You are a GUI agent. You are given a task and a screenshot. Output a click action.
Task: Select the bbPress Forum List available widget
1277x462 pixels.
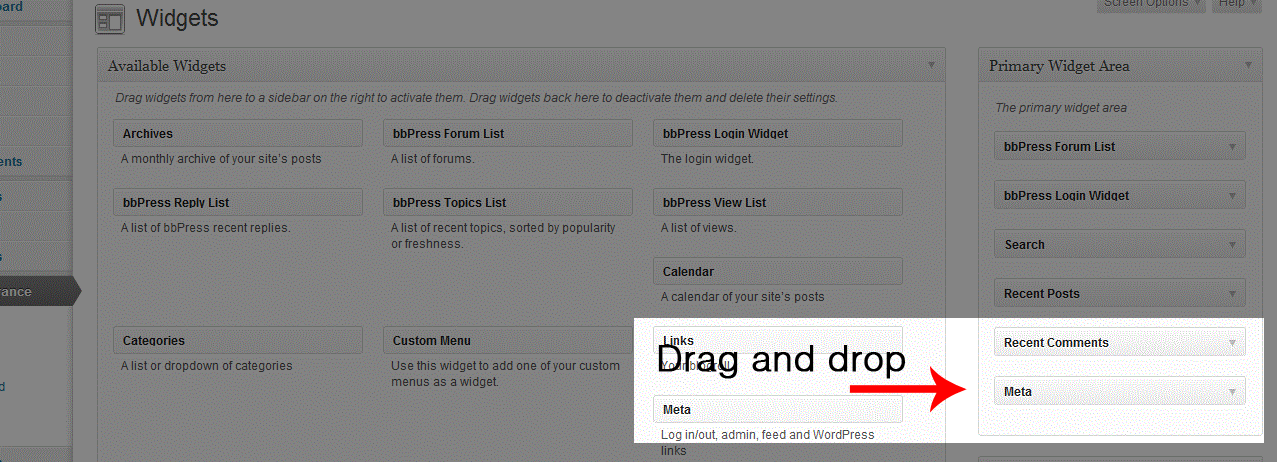click(x=508, y=134)
